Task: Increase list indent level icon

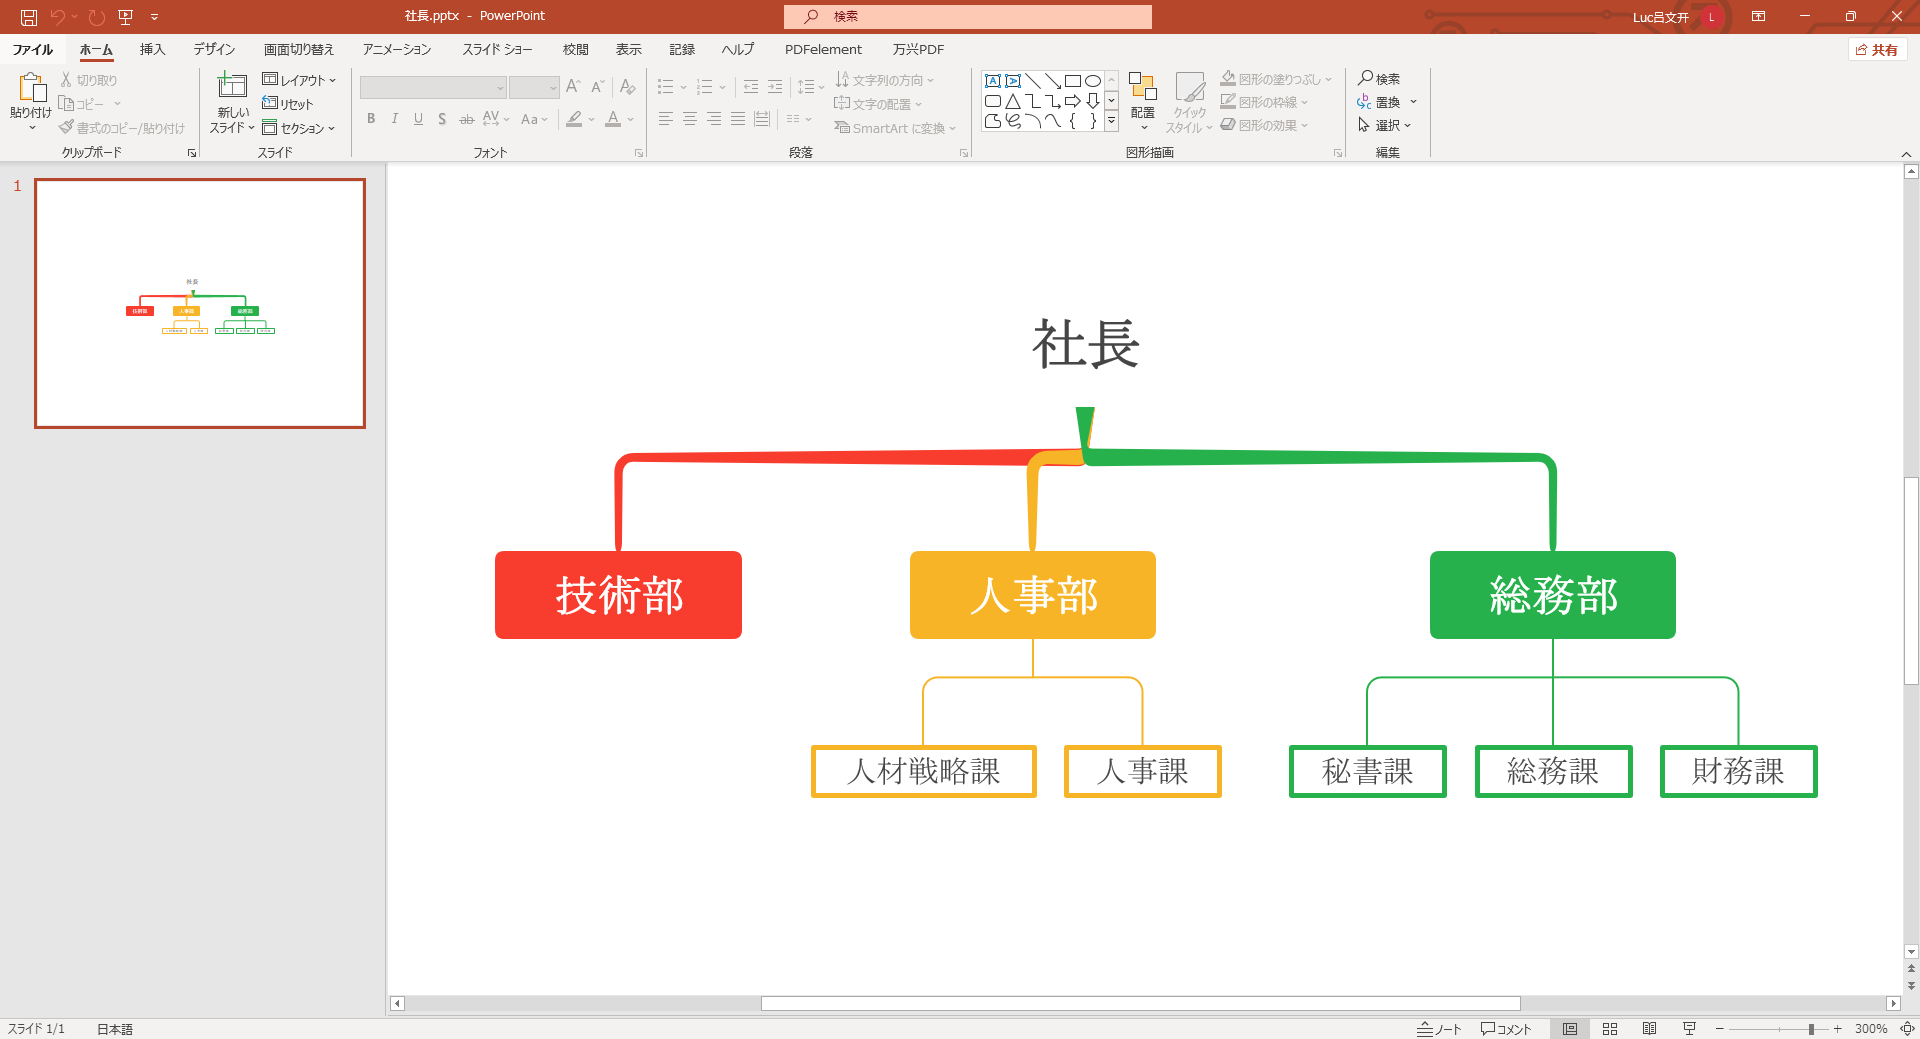Action: [775, 88]
